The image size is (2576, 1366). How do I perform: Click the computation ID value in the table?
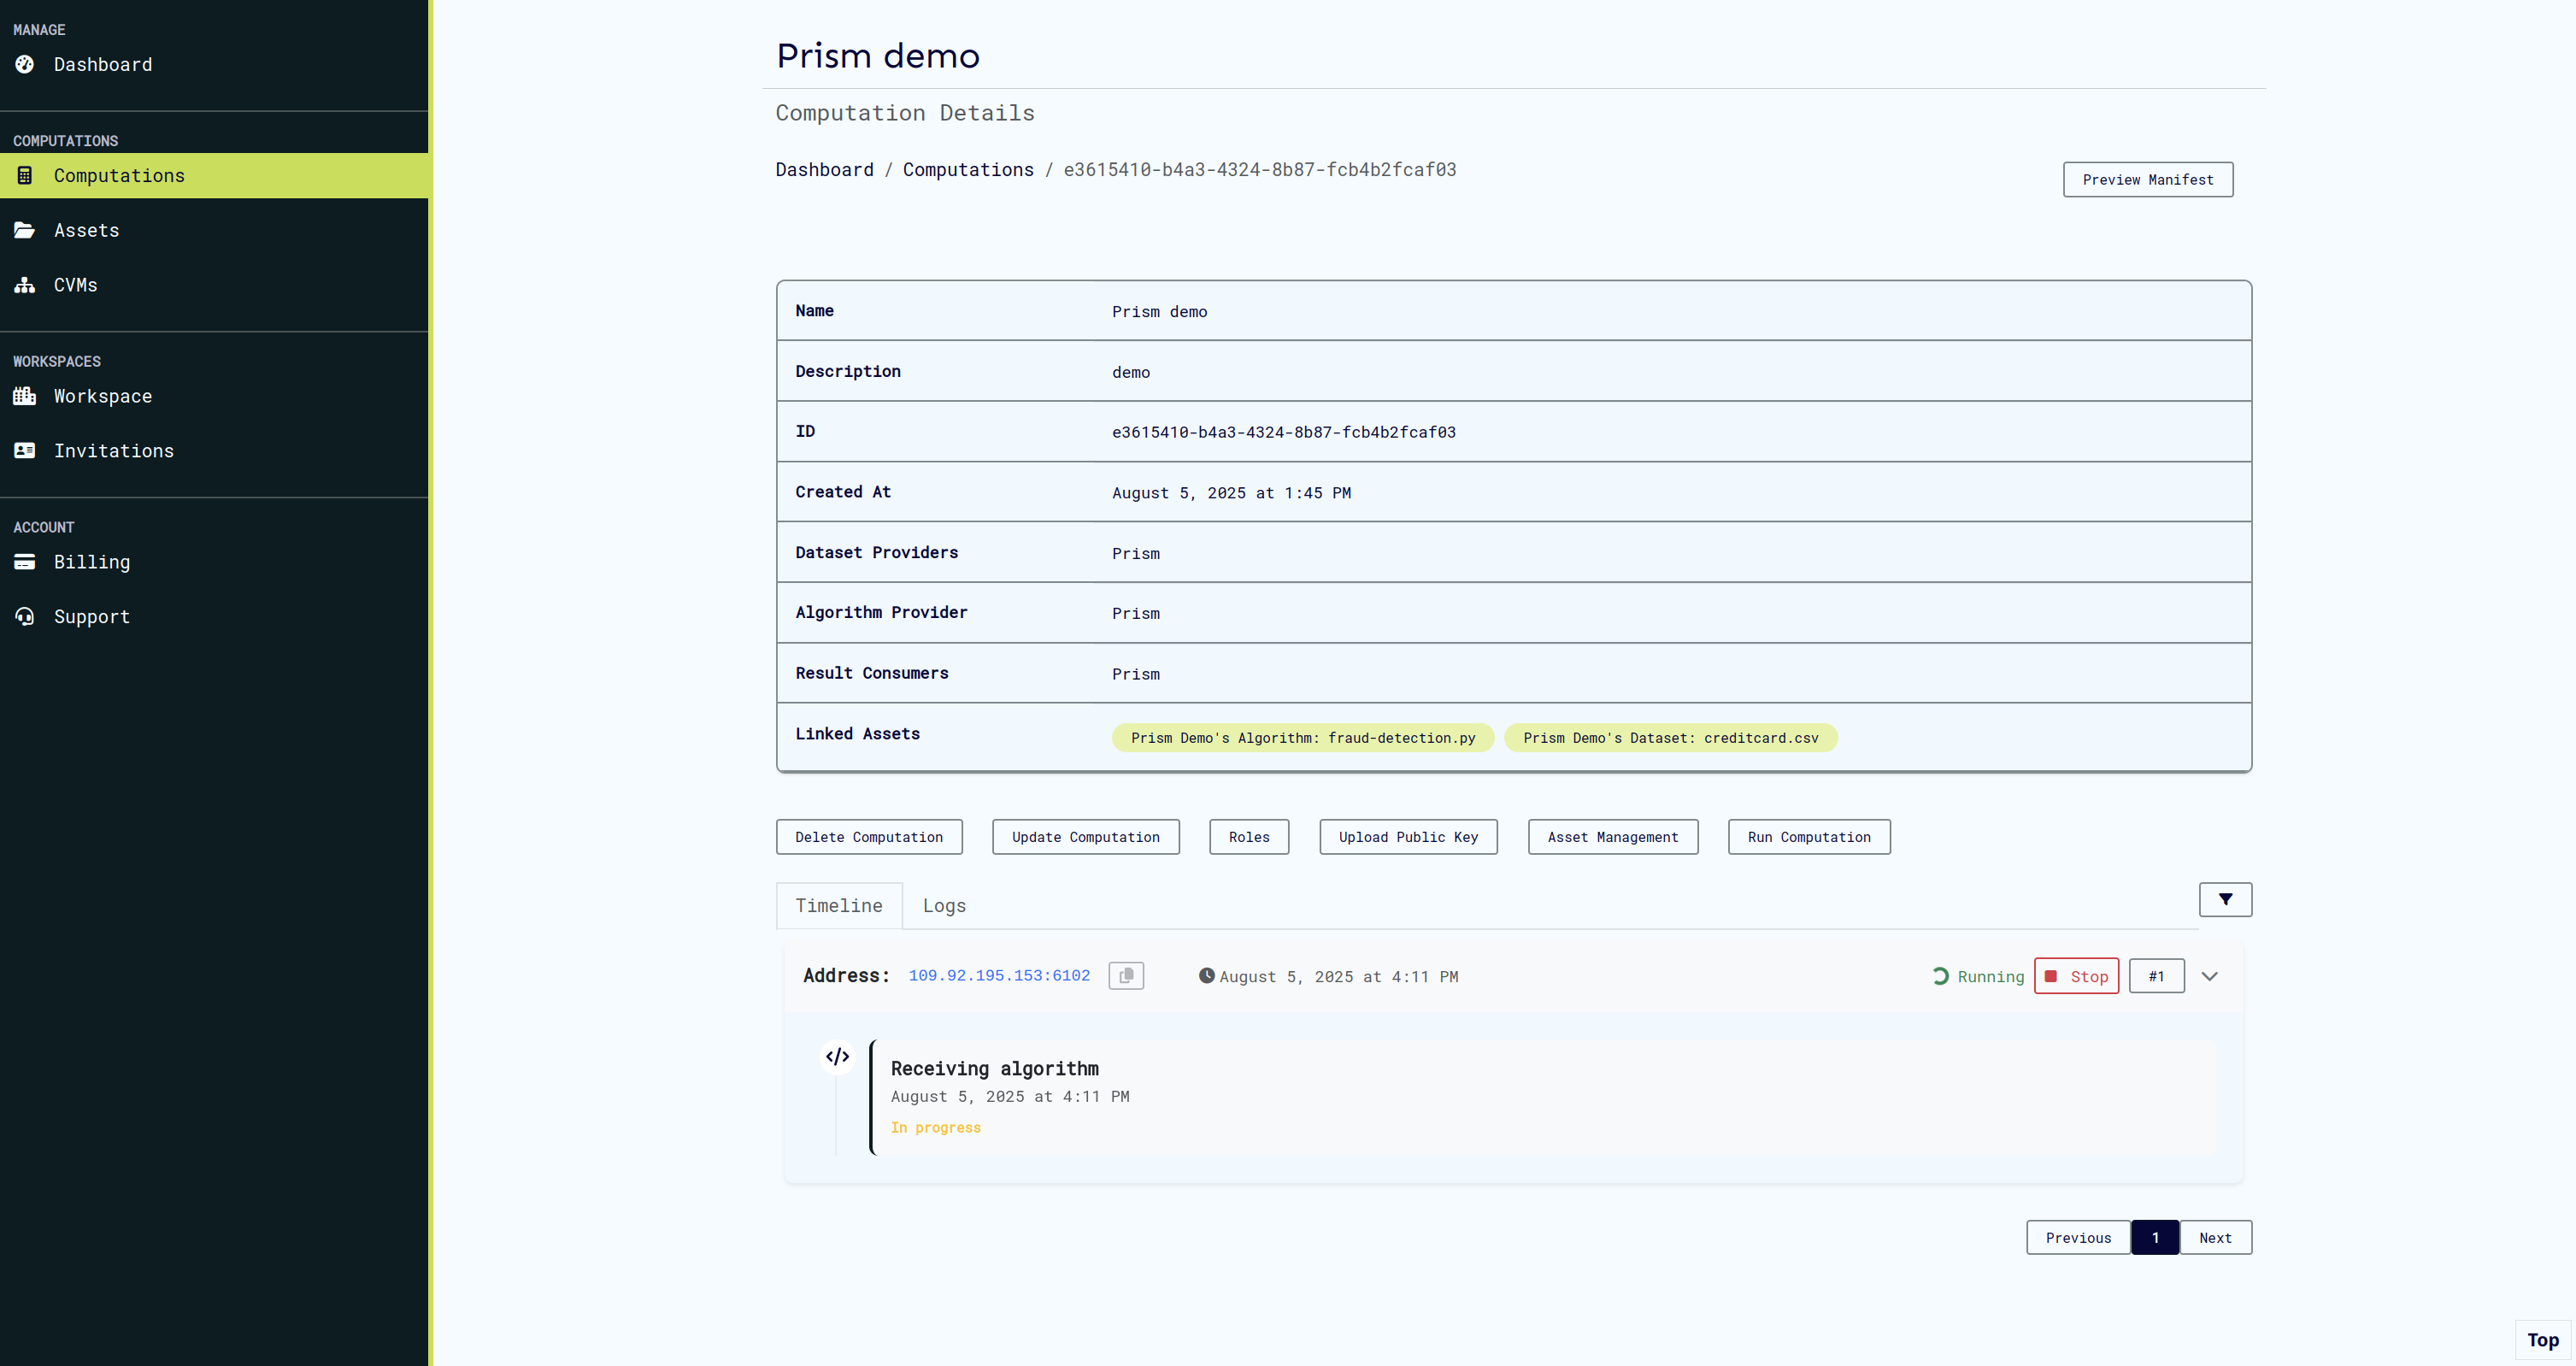tap(1284, 432)
